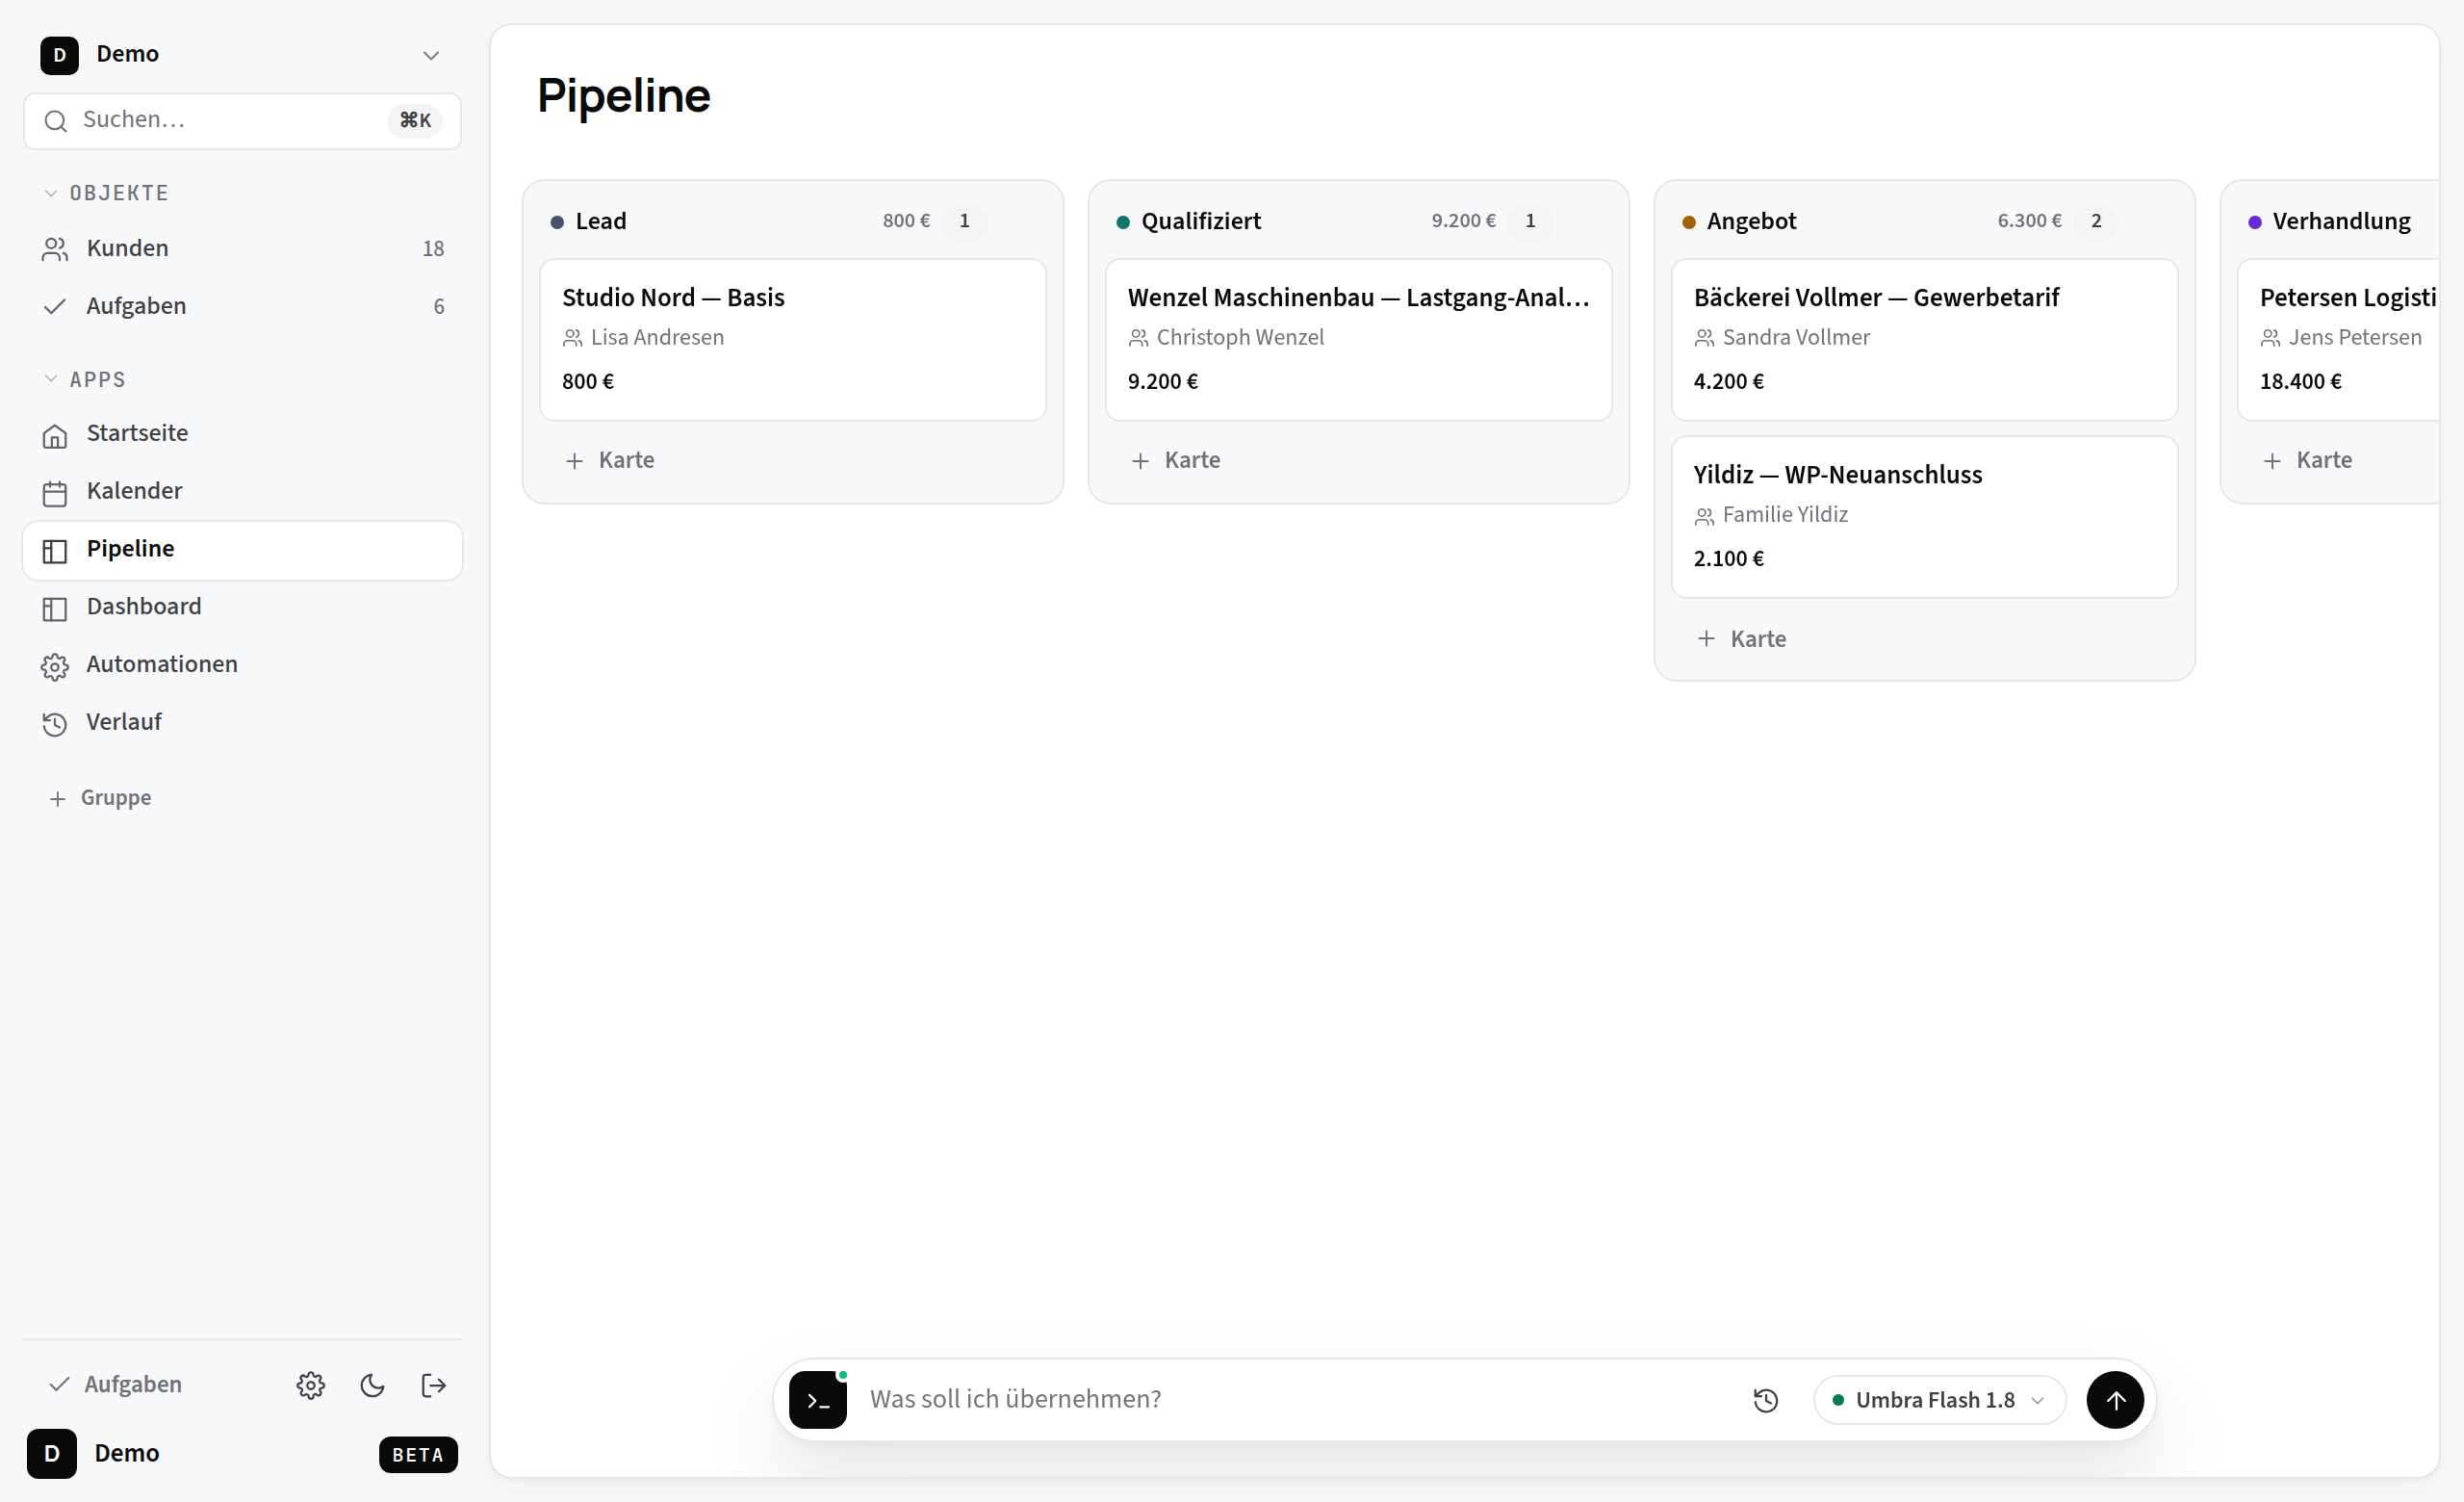Open the Dashboard app
This screenshot has width=2464, height=1502.
point(242,607)
